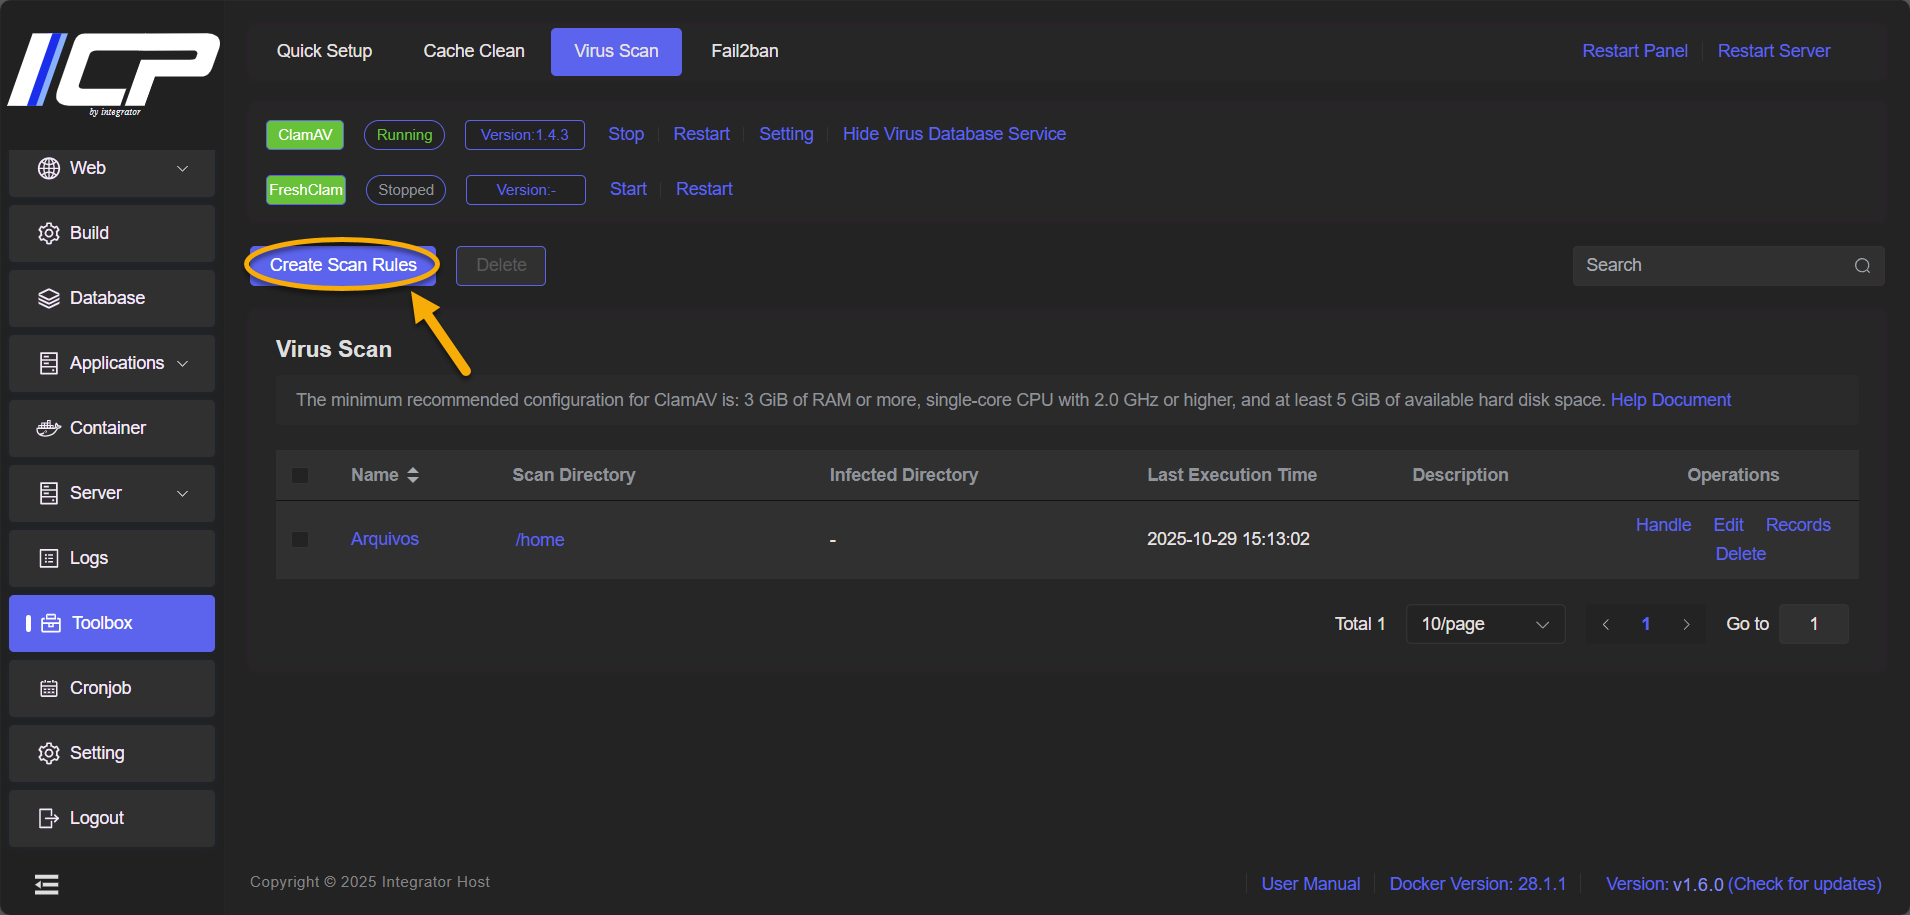
Task: Click the Build gear icon
Action: point(49,233)
